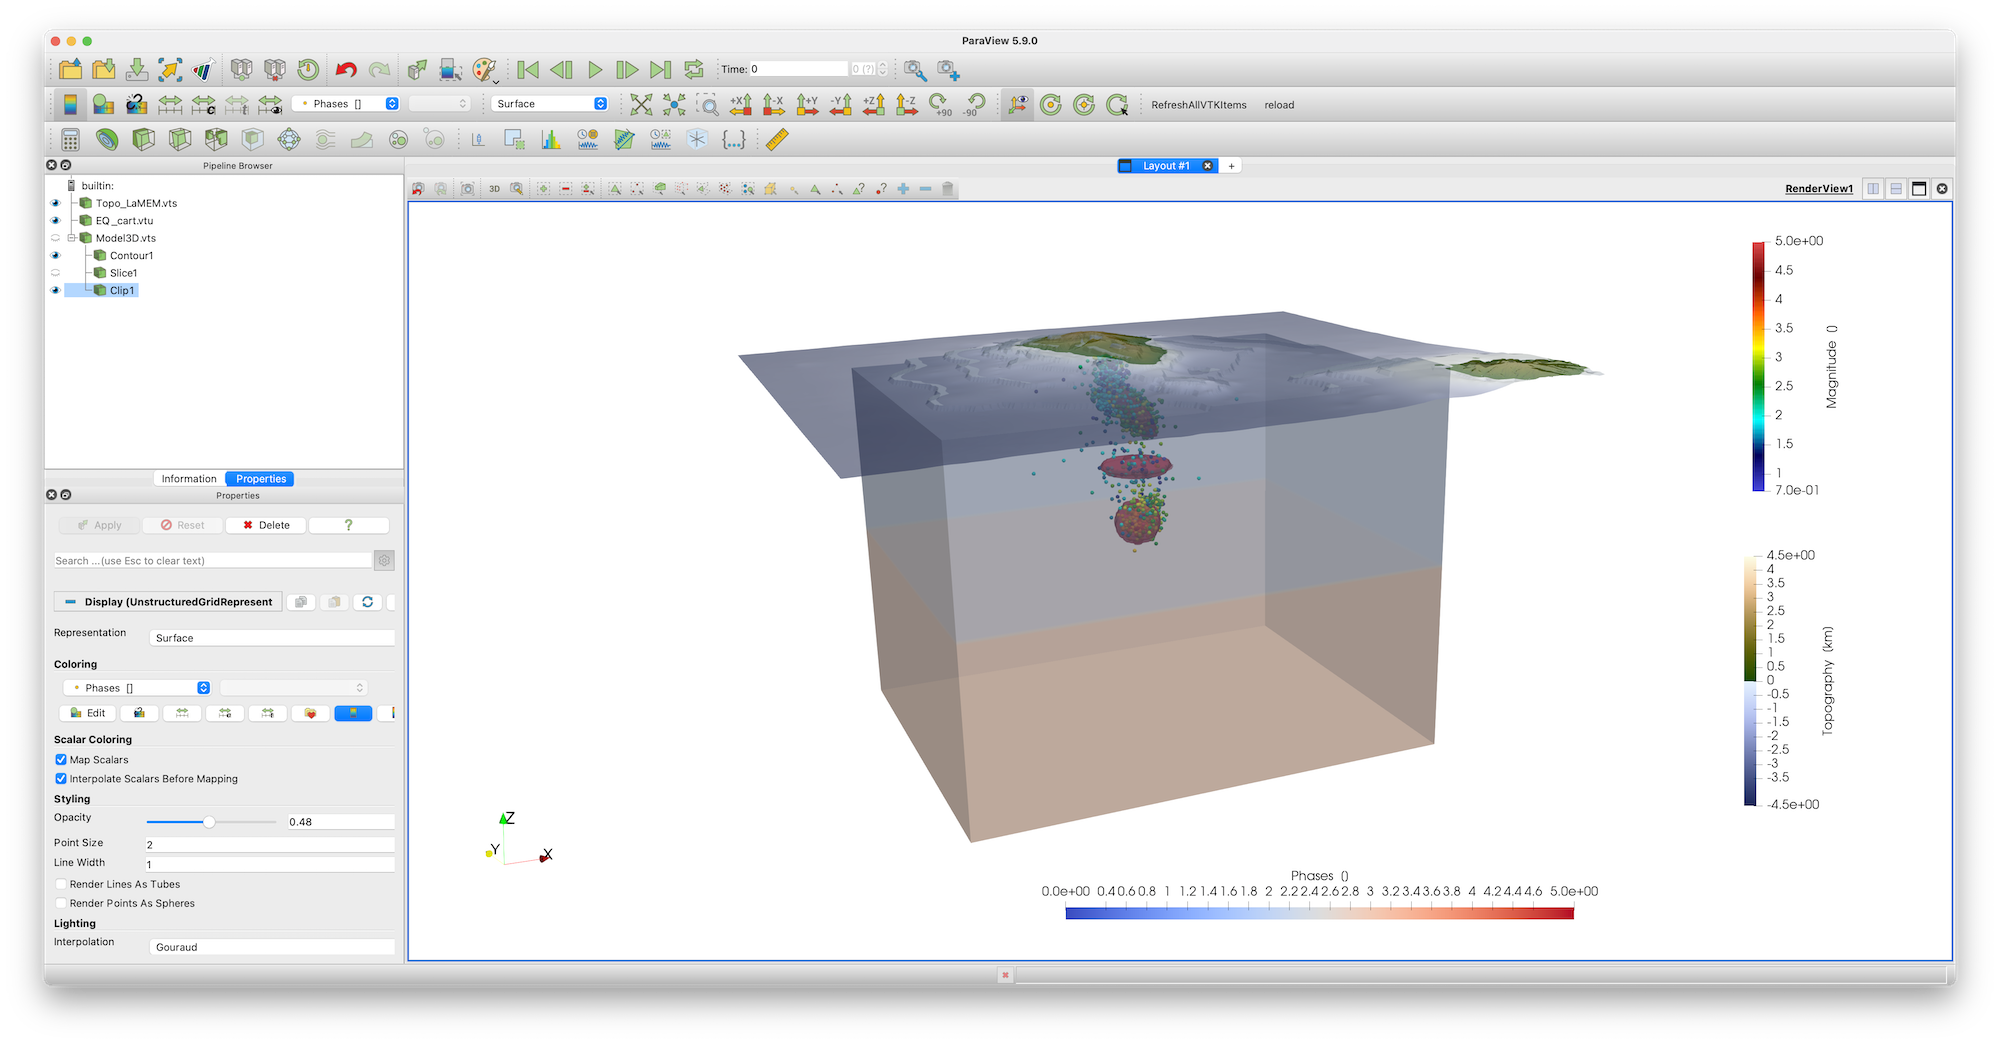The width and height of the screenshot is (2000, 1044).
Task: Click the Edit color map button
Action: (88, 713)
